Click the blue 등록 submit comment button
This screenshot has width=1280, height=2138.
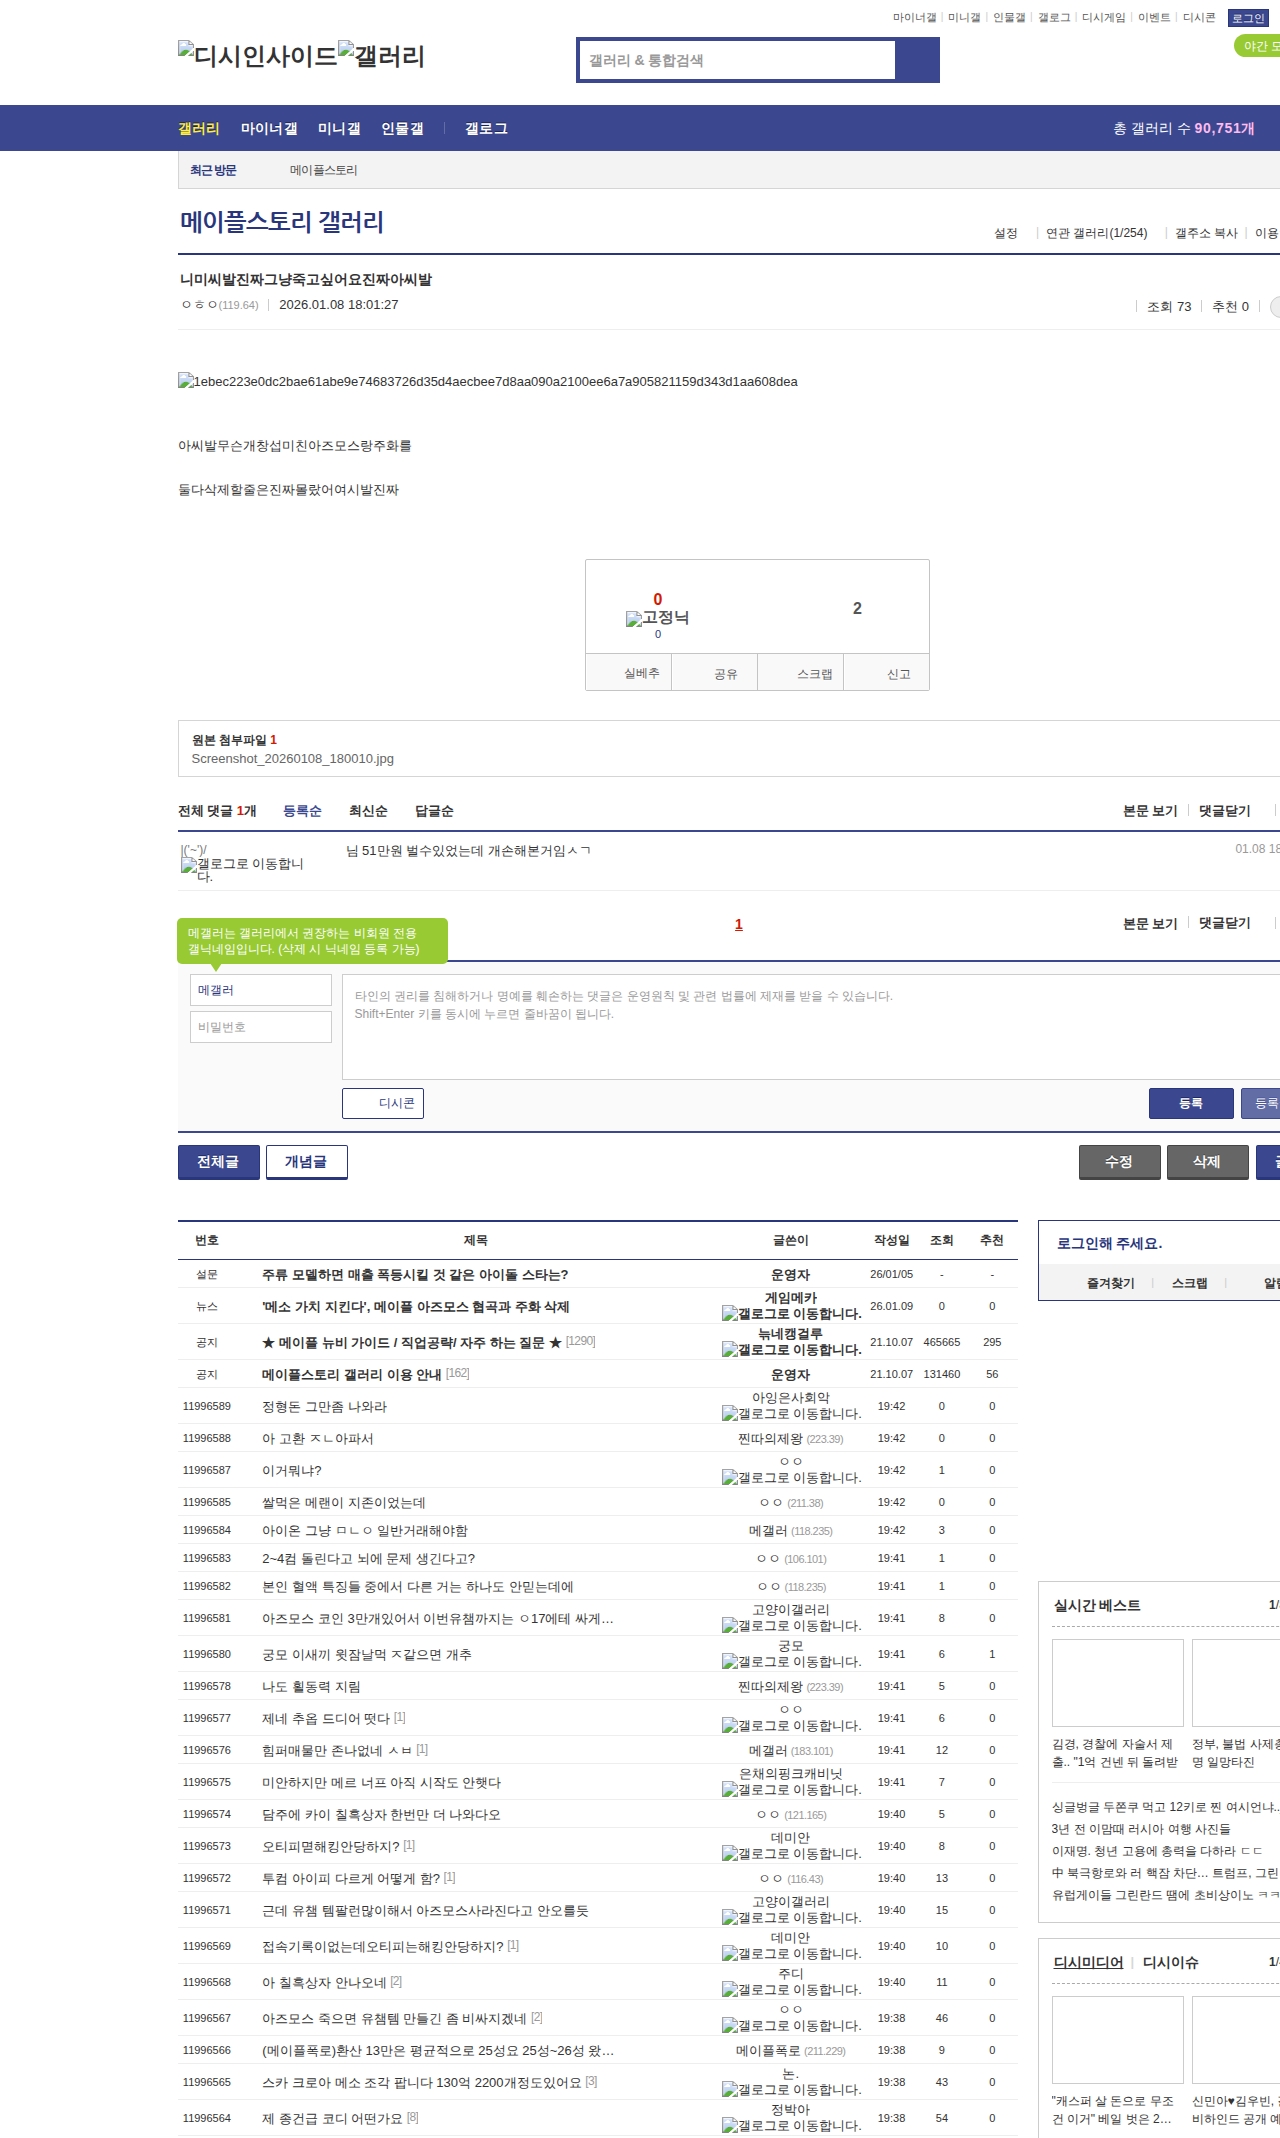pos(1190,1103)
